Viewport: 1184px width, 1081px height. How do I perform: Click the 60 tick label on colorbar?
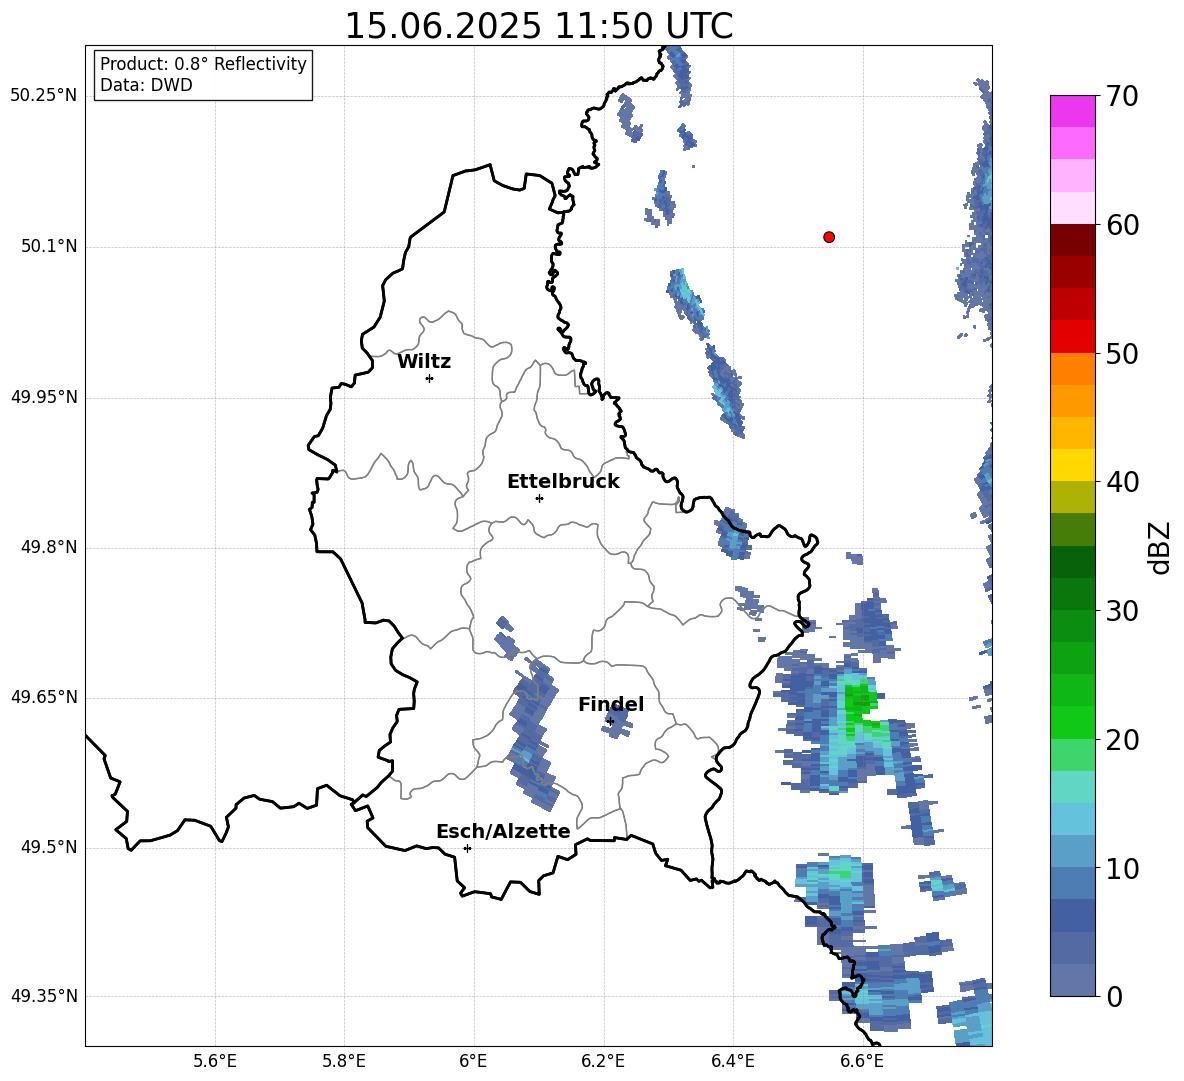coord(1122,225)
